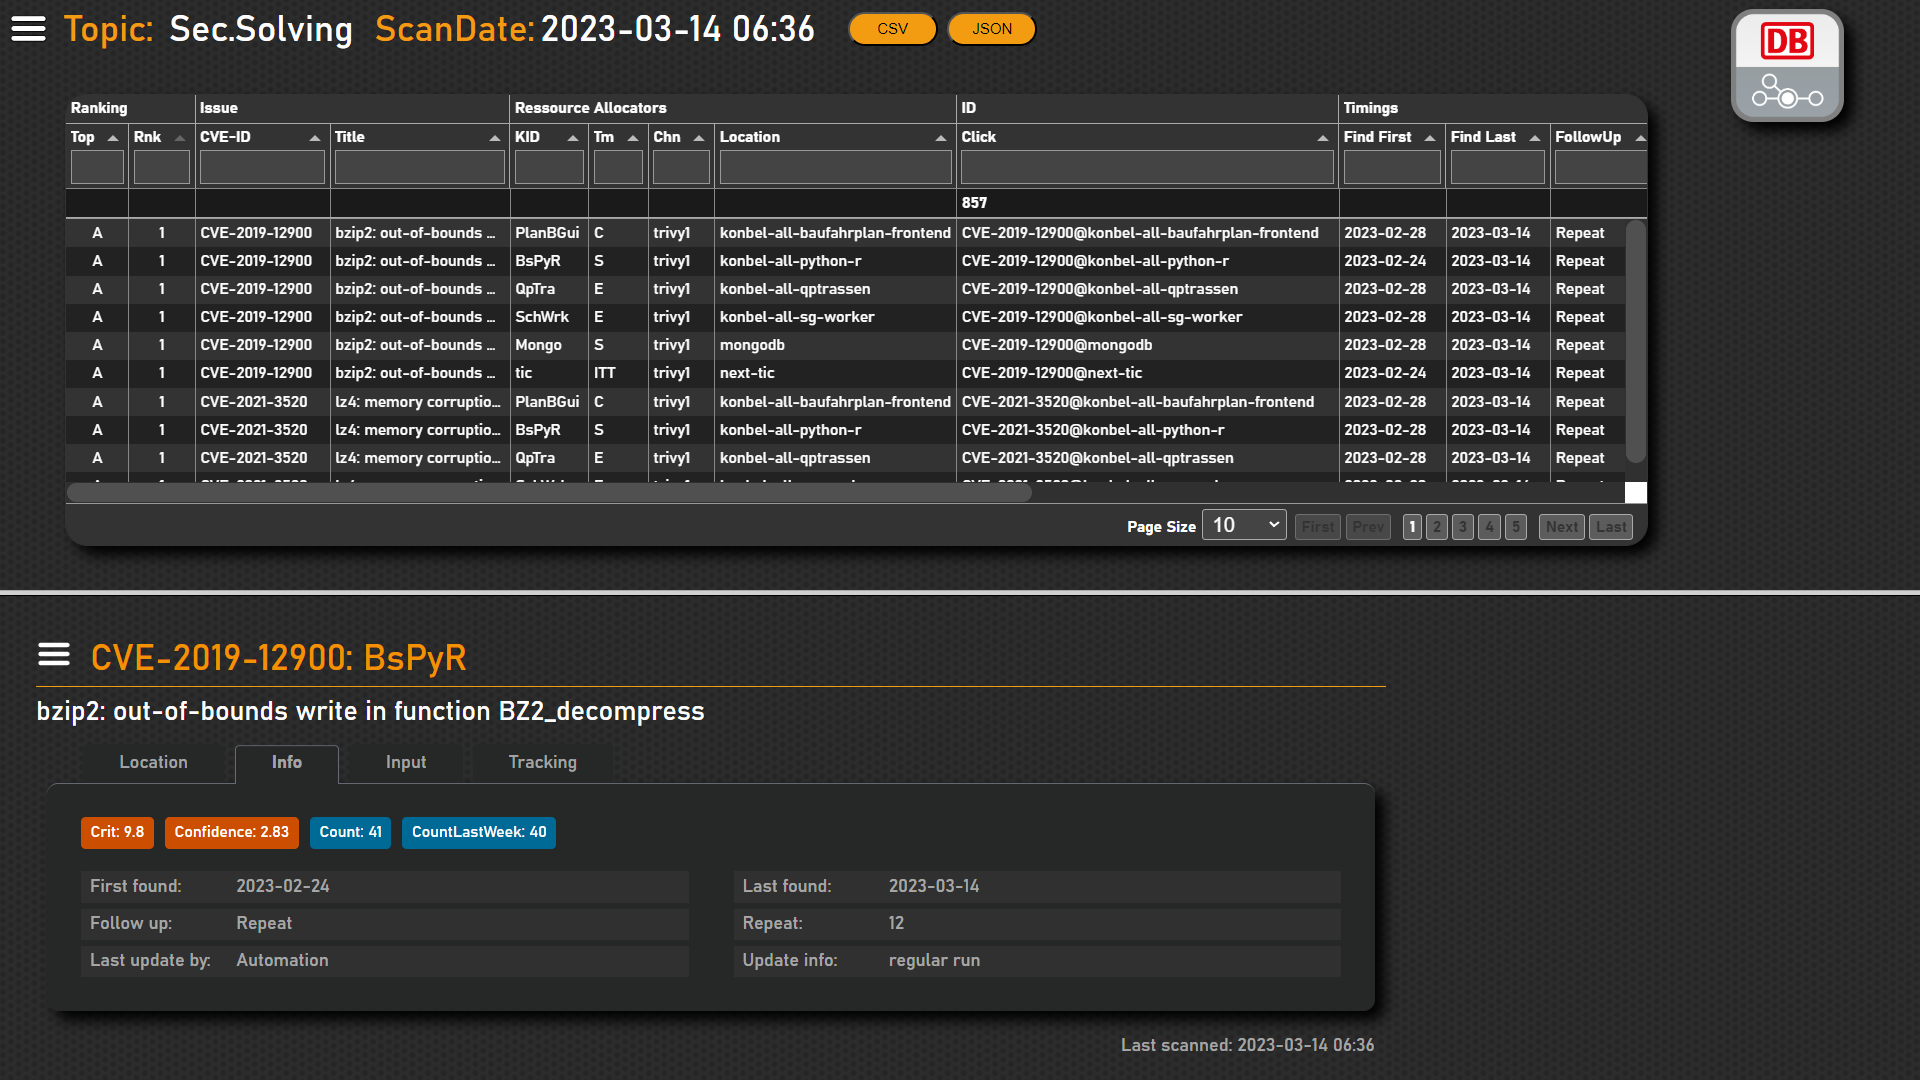The width and height of the screenshot is (1920, 1080).
Task: Export results with CSV button
Action: [x=892, y=29]
